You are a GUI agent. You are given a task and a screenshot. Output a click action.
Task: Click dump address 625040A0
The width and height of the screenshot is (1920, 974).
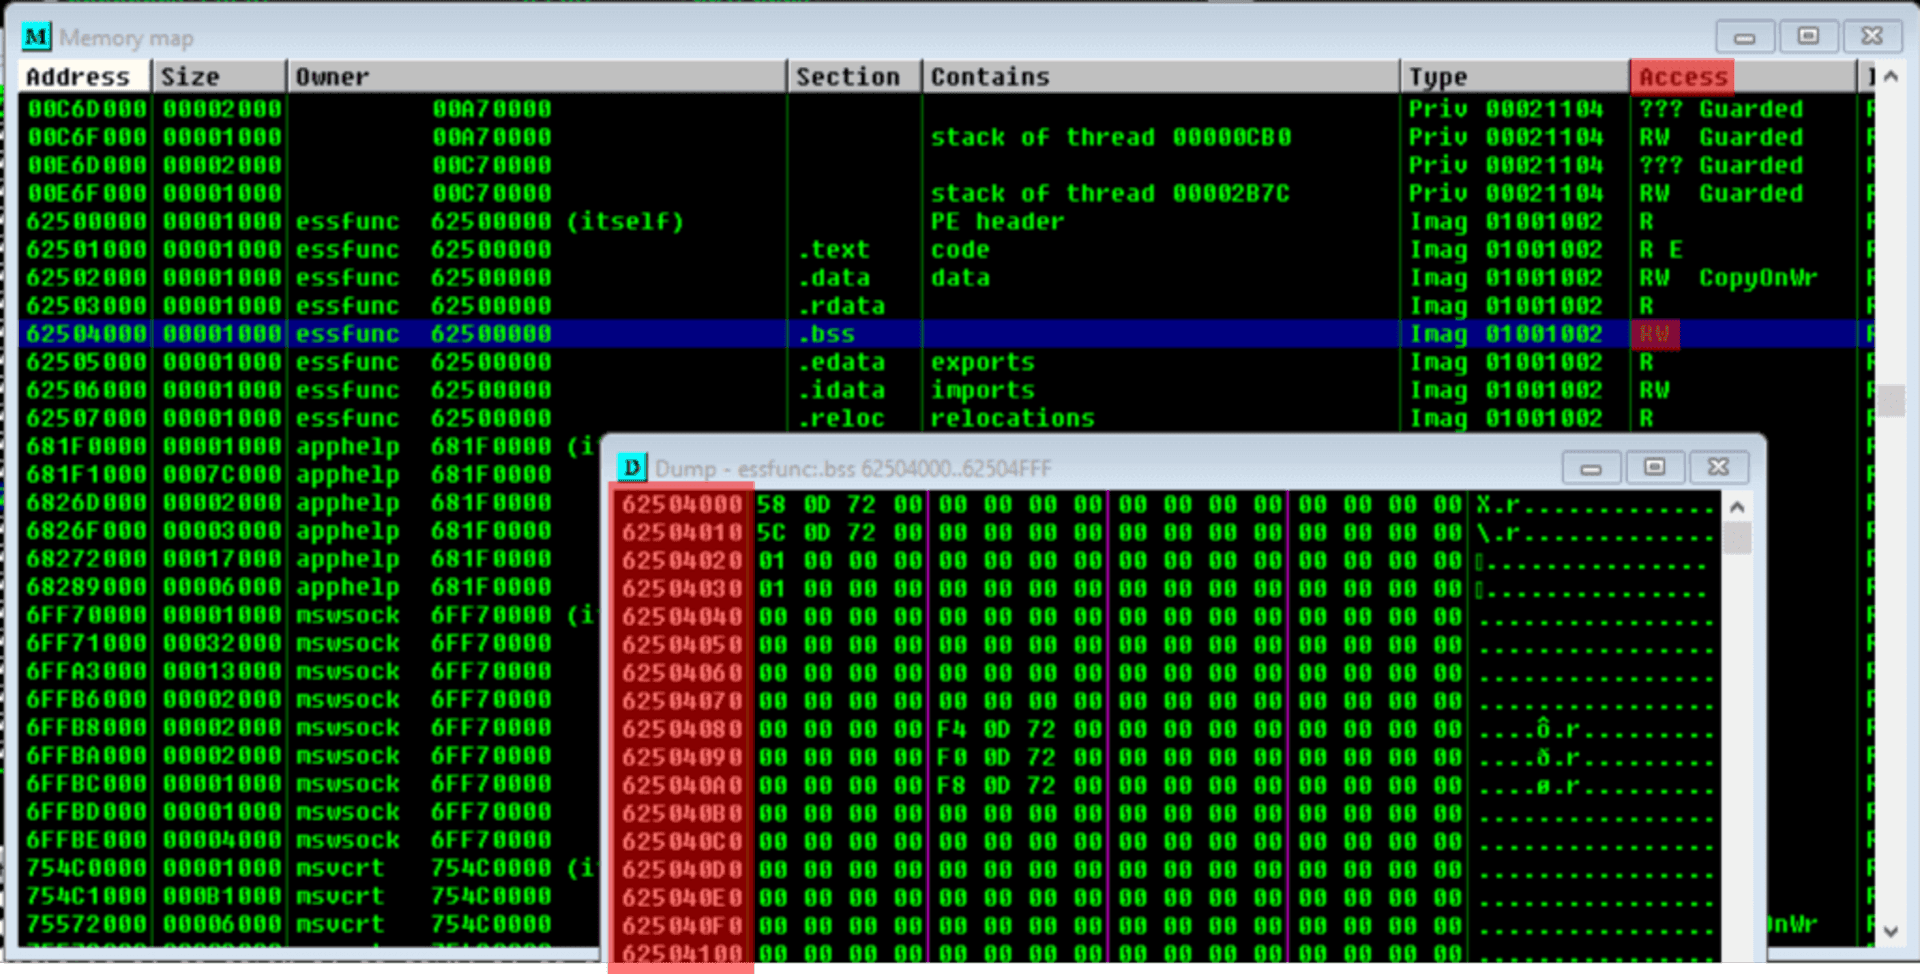(682, 785)
